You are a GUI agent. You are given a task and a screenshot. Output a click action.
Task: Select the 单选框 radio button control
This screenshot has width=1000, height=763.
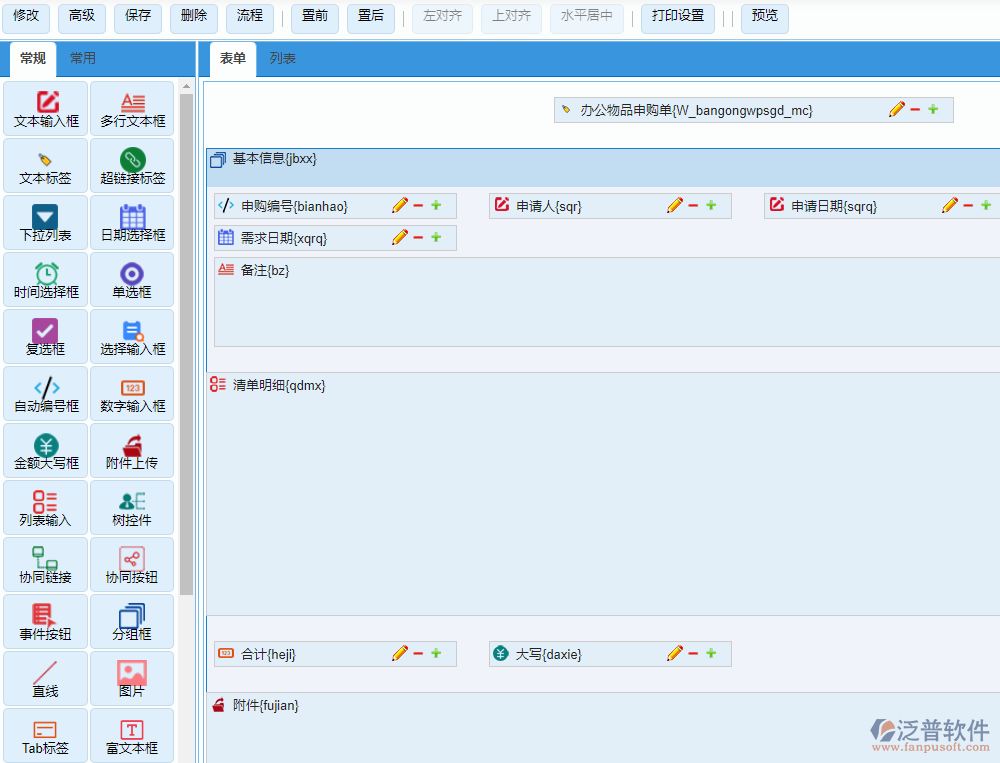tap(132, 281)
